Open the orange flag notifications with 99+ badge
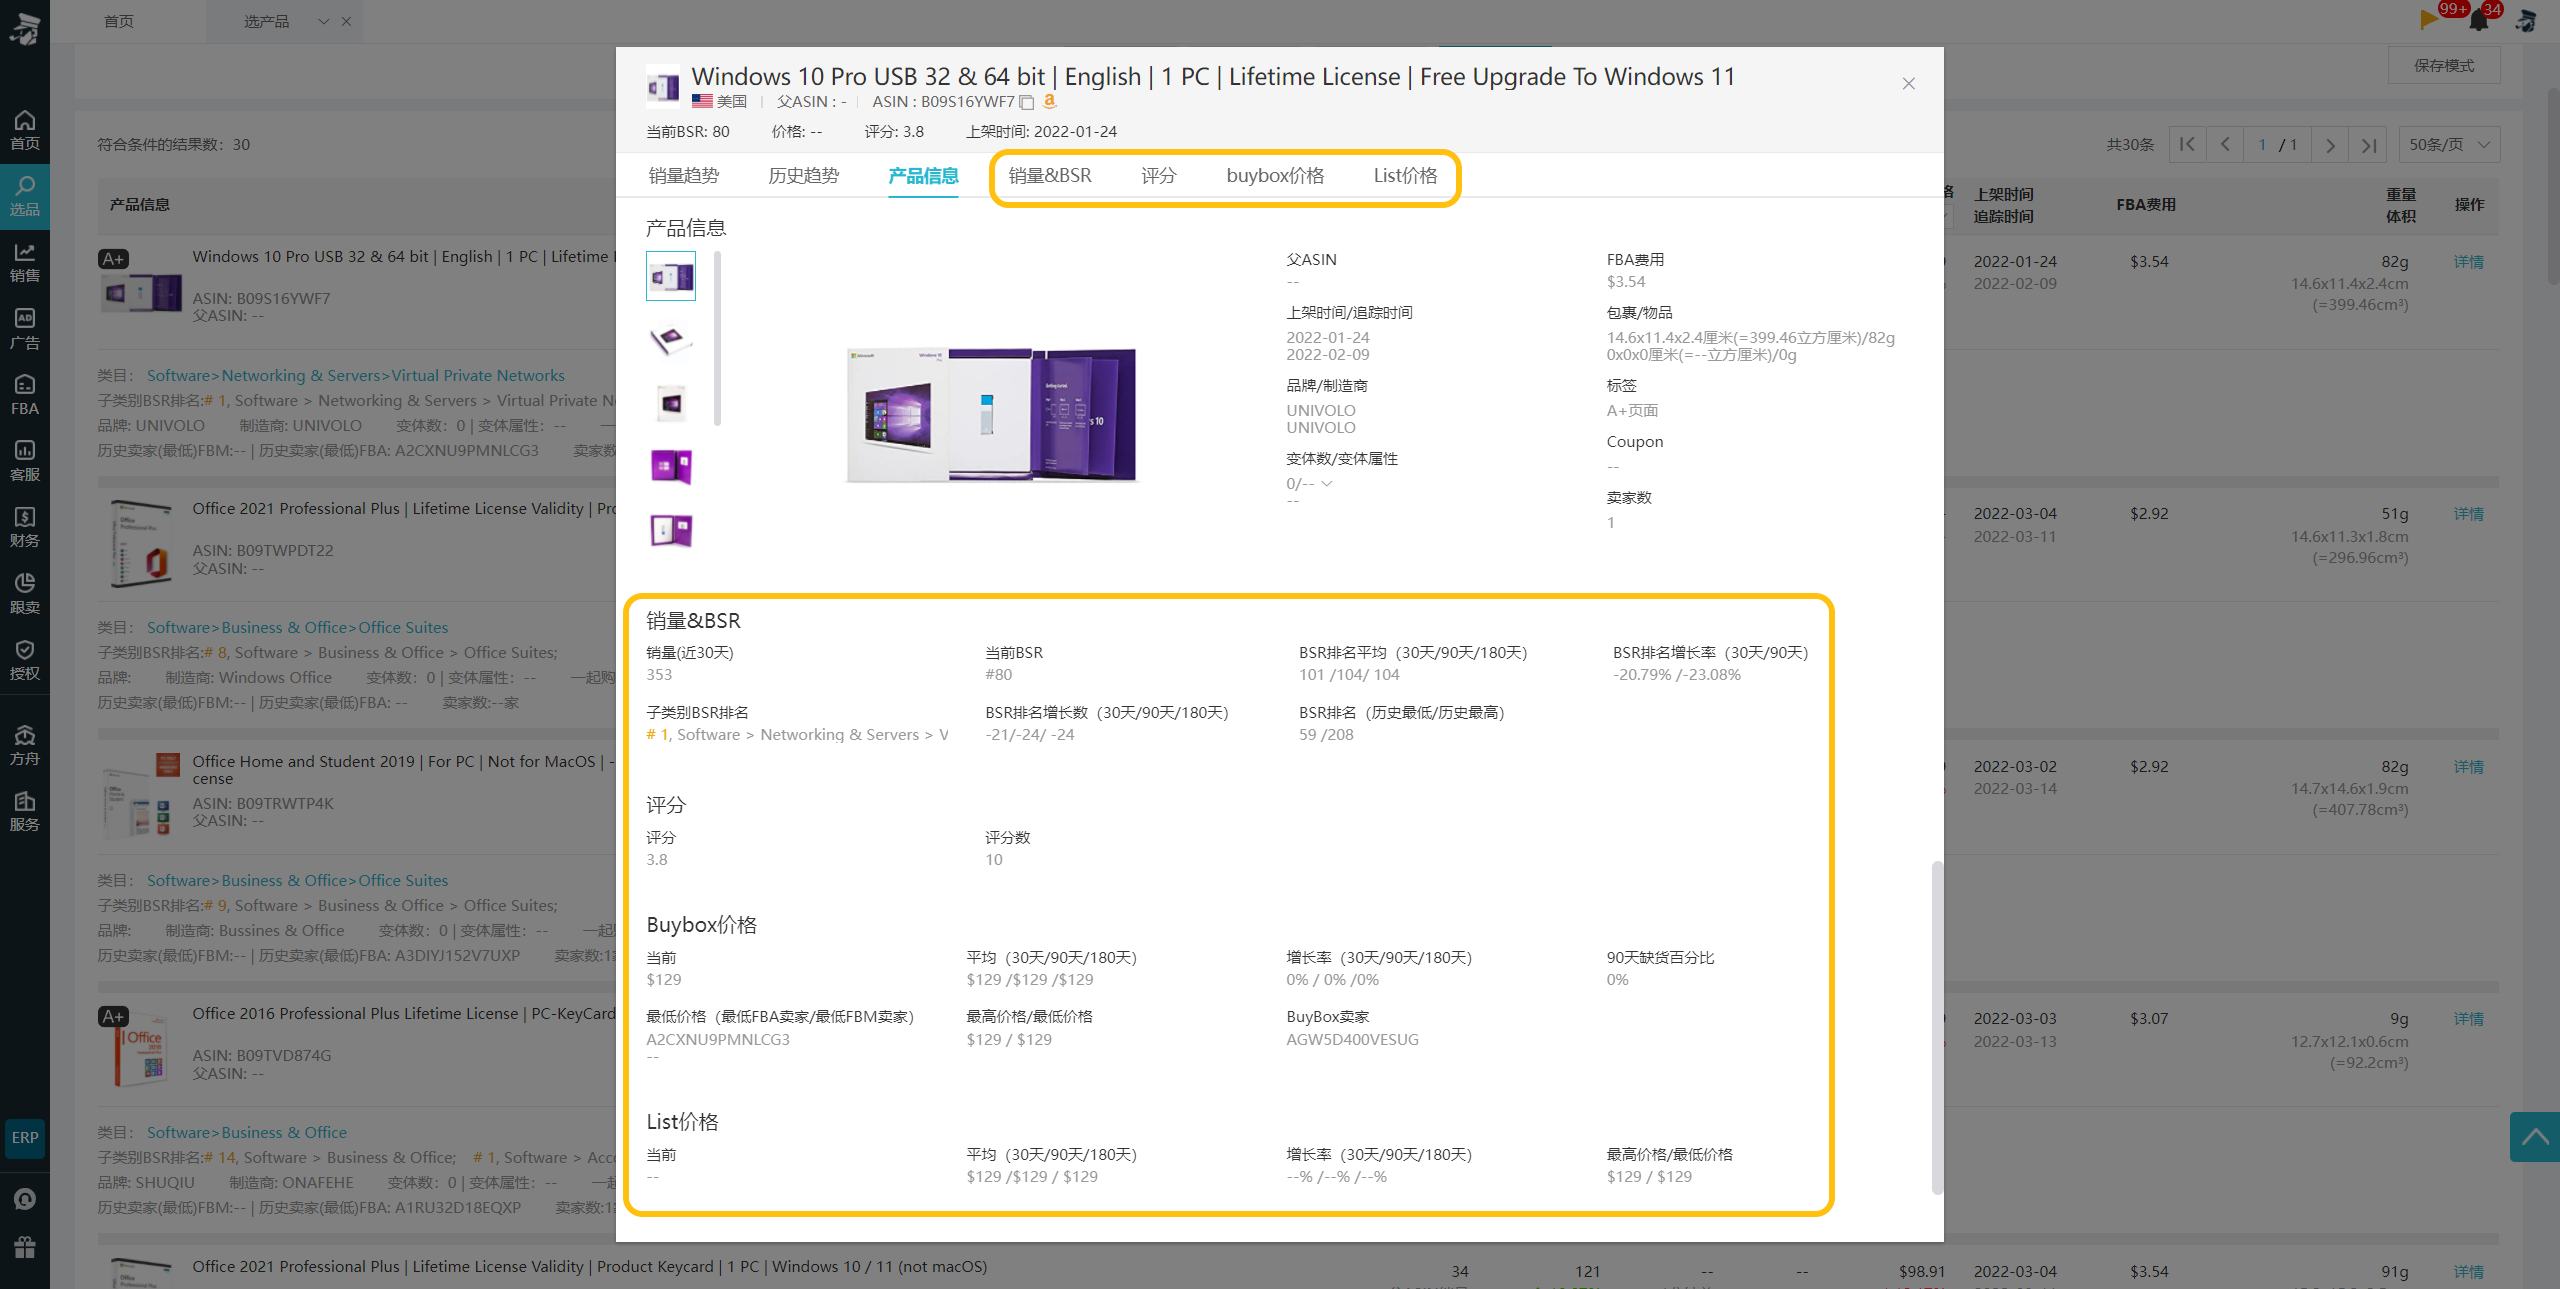 [x=2431, y=19]
